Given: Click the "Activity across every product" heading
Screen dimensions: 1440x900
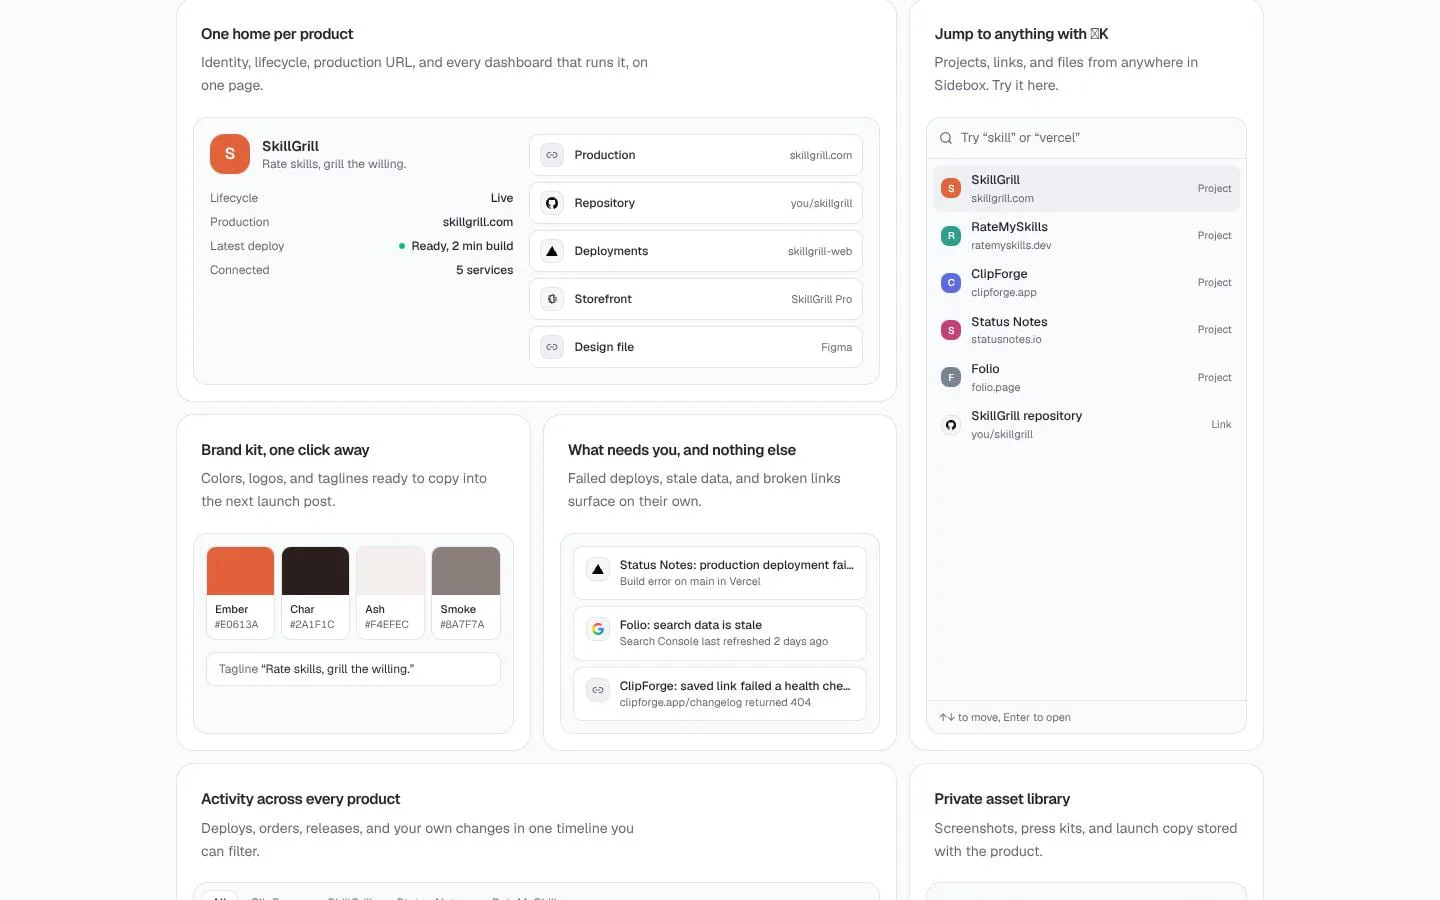Looking at the screenshot, I should click(x=300, y=799).
